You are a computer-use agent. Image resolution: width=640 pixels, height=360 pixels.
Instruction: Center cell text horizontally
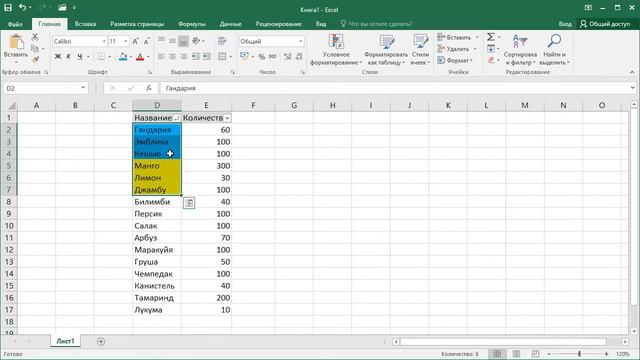click(173, 56)
